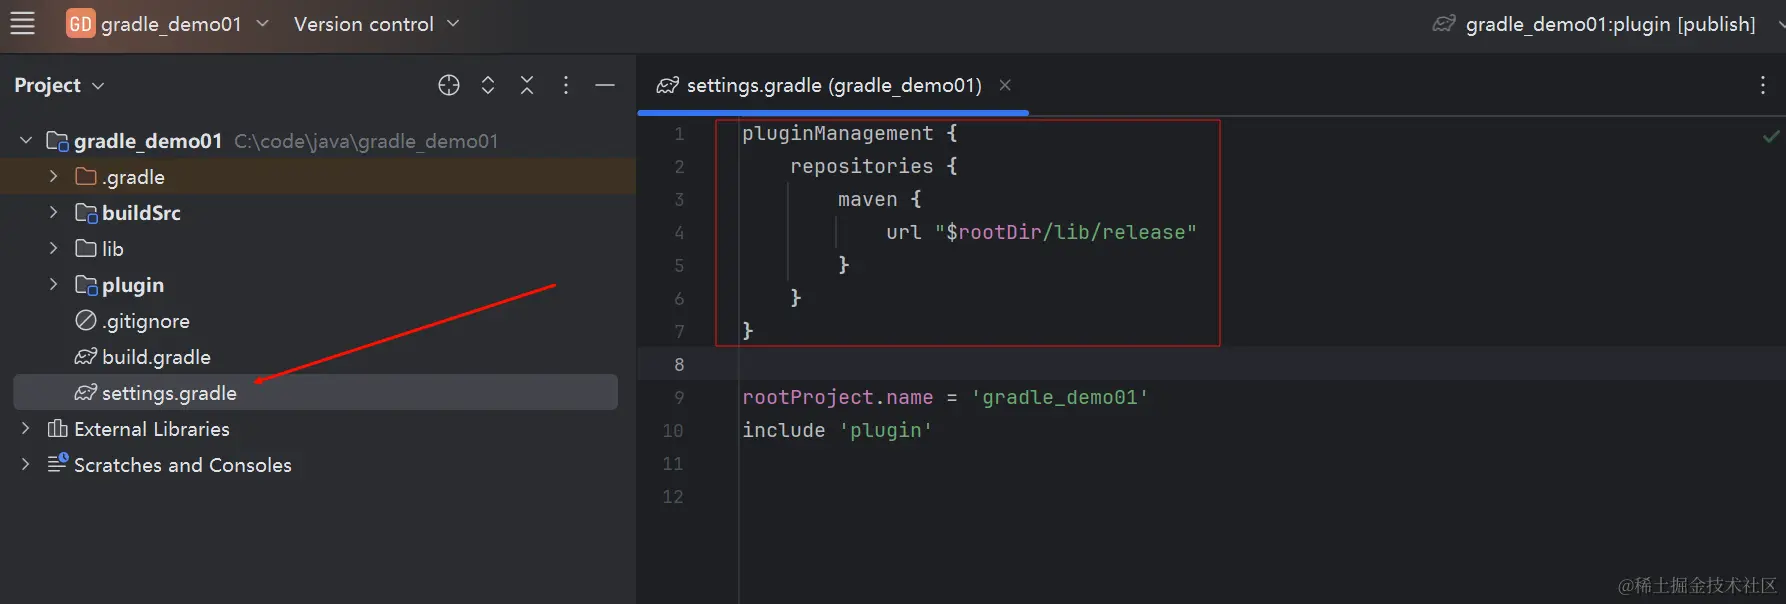Viewport: 1786px width, 604px height.
Task: Select the .gradle folder row
Action: point(318,176)
